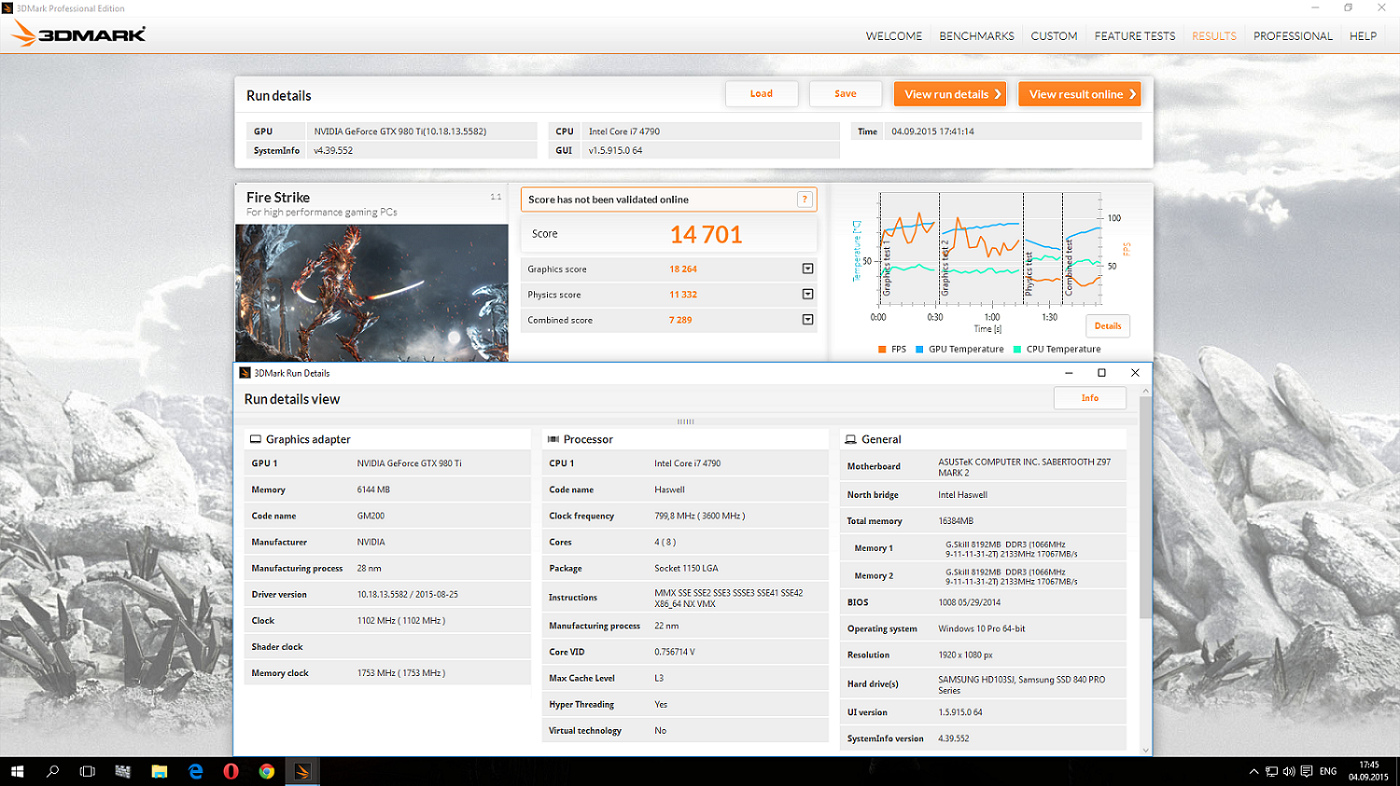1400x786 pixels.
Task: Open the WELCOME tab
Action: pos(894,36)
